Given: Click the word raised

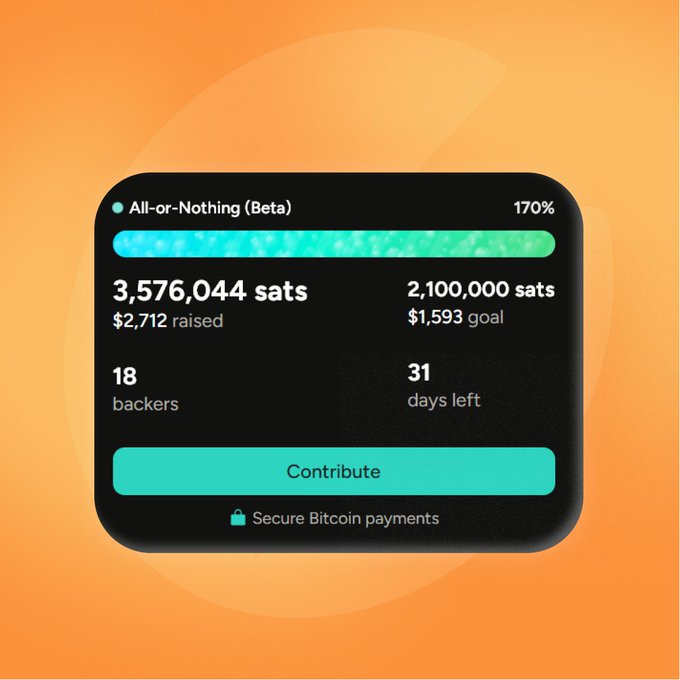Looking at the screenshot, I should click(x=197, y=321).
